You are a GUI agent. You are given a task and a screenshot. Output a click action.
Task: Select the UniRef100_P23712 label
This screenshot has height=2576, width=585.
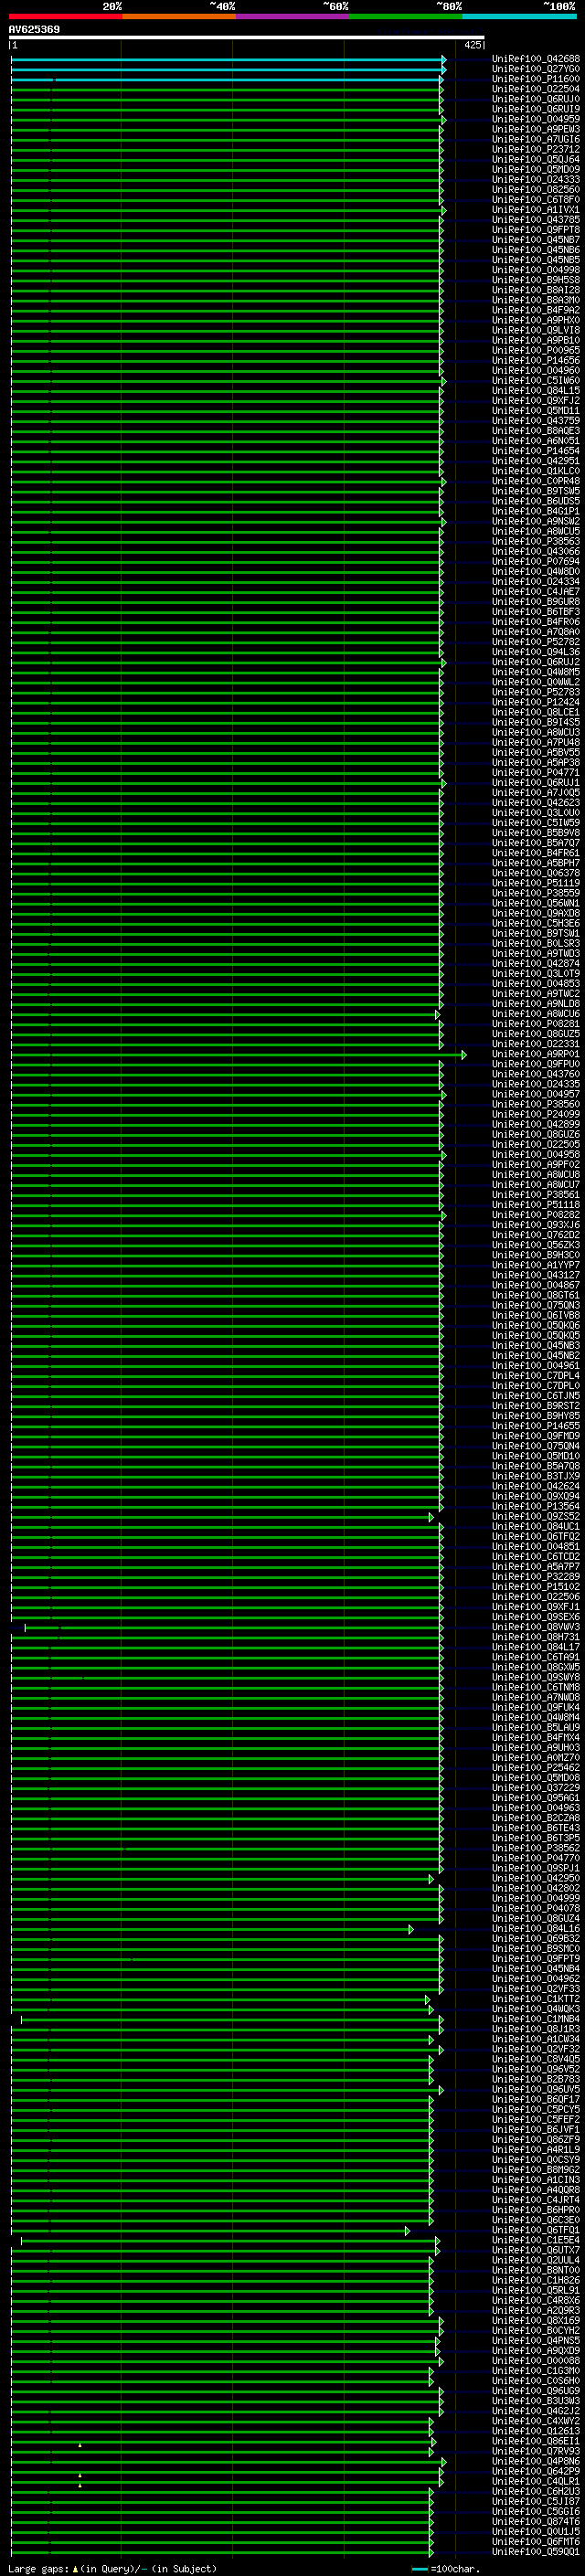(536, 149)
